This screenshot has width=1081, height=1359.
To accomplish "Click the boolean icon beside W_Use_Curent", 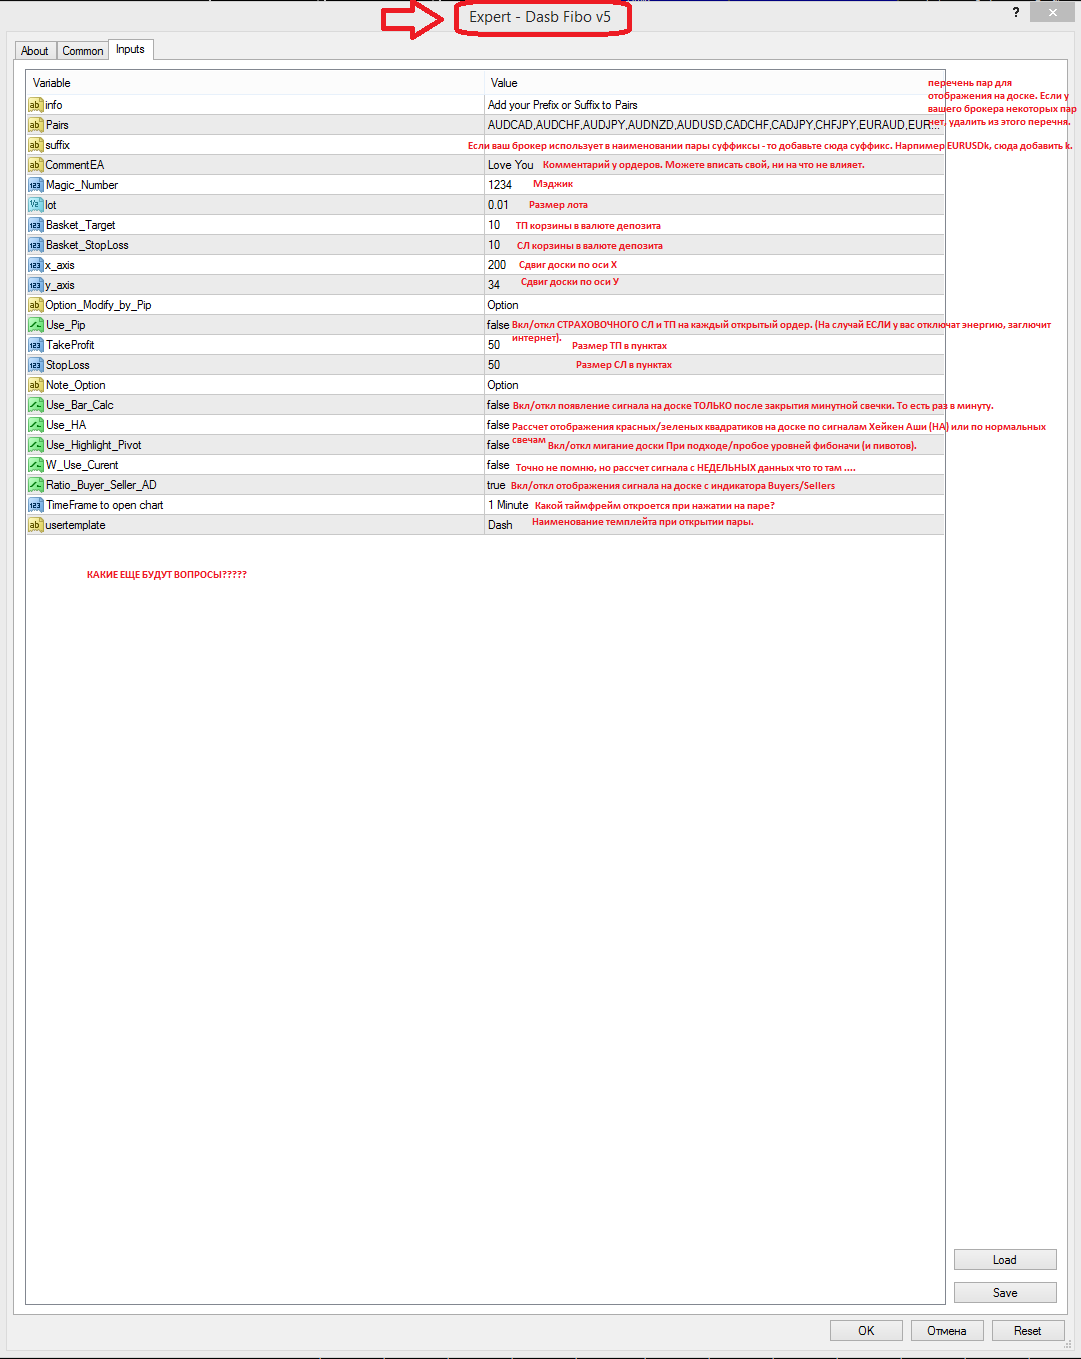I will pos(35,465).
